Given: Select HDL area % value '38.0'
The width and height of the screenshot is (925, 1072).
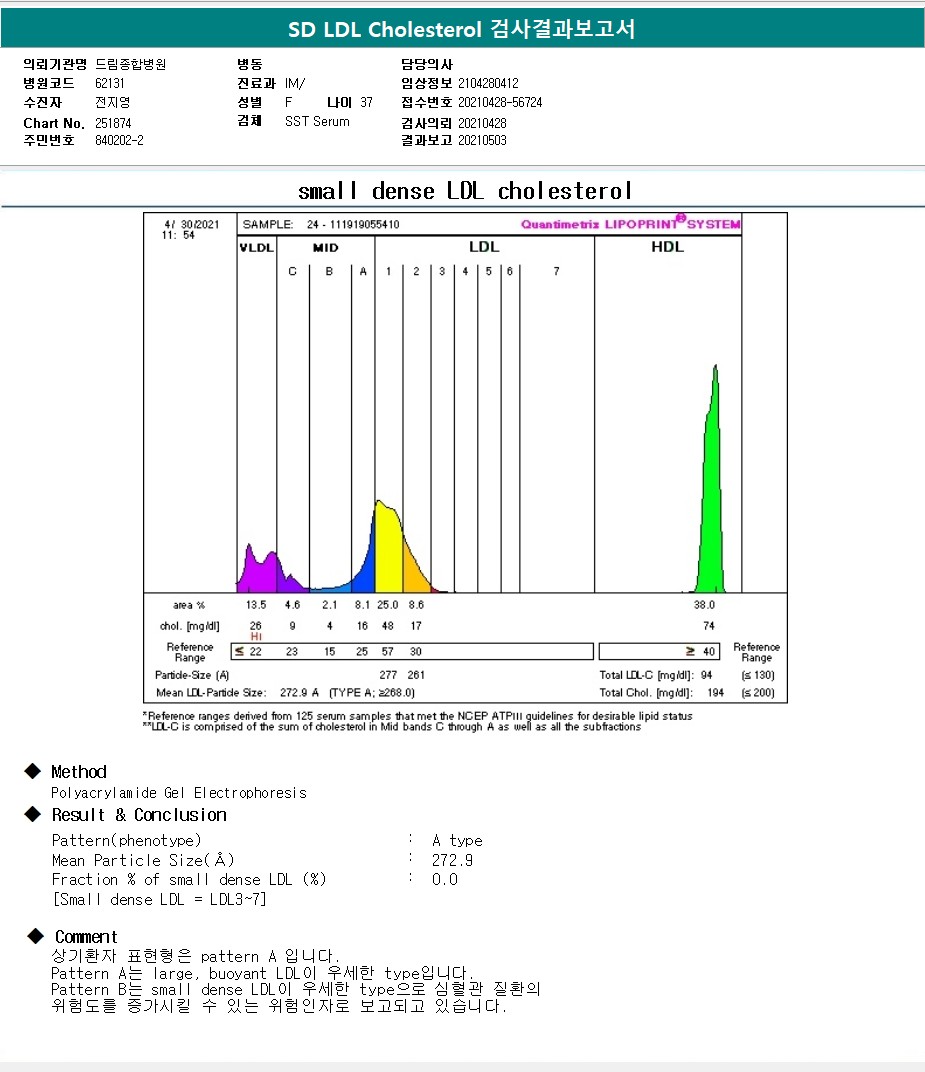Looking at the screenshot, I should pyautogui.click(x=704, y=605).
